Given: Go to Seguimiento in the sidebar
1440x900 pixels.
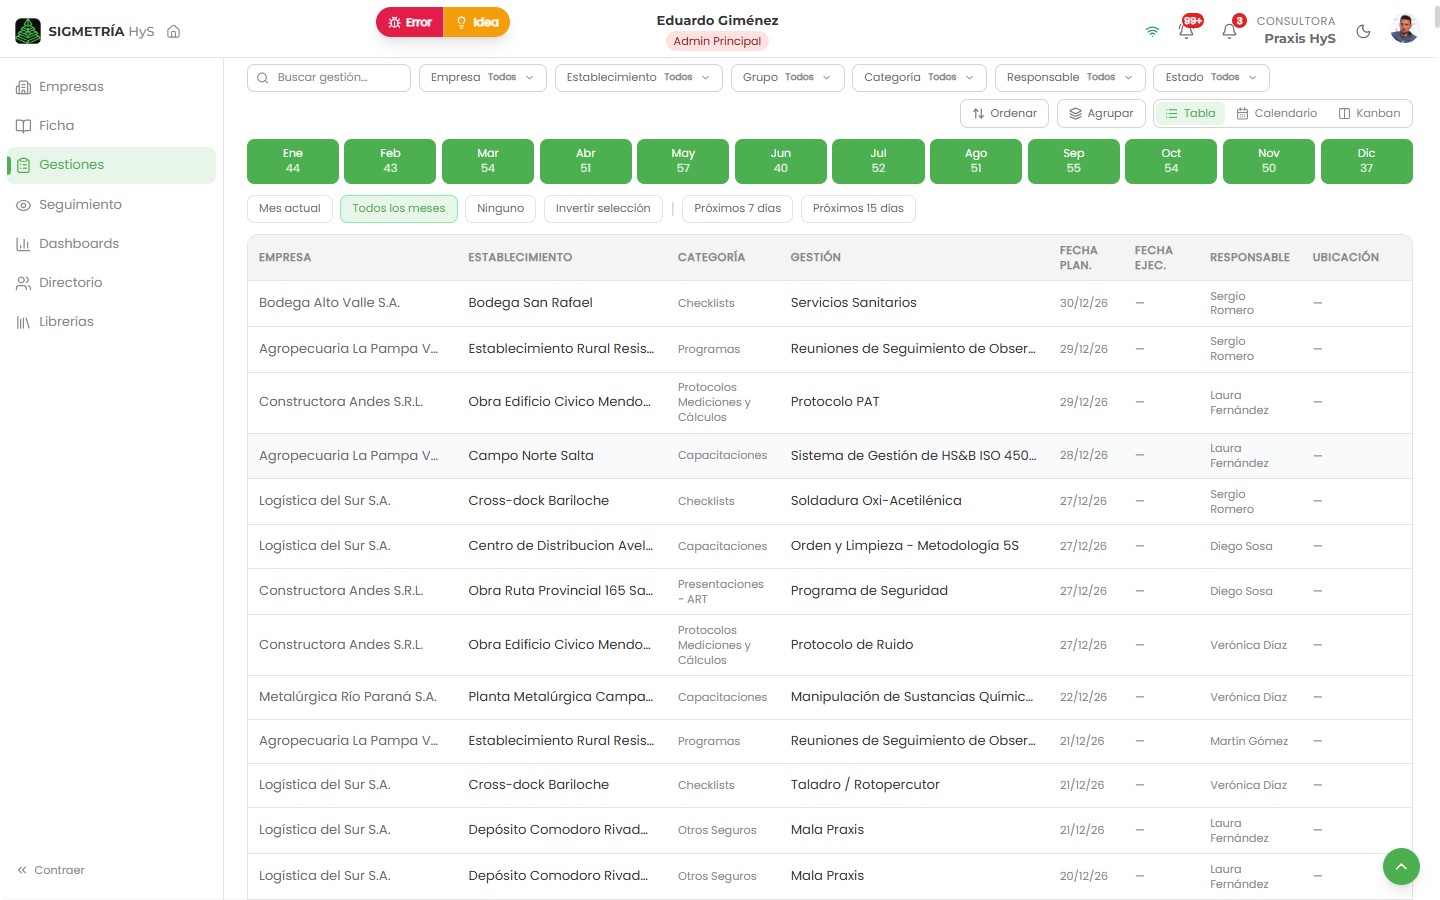Looking at the screenshot, I should tap(111, 205).
